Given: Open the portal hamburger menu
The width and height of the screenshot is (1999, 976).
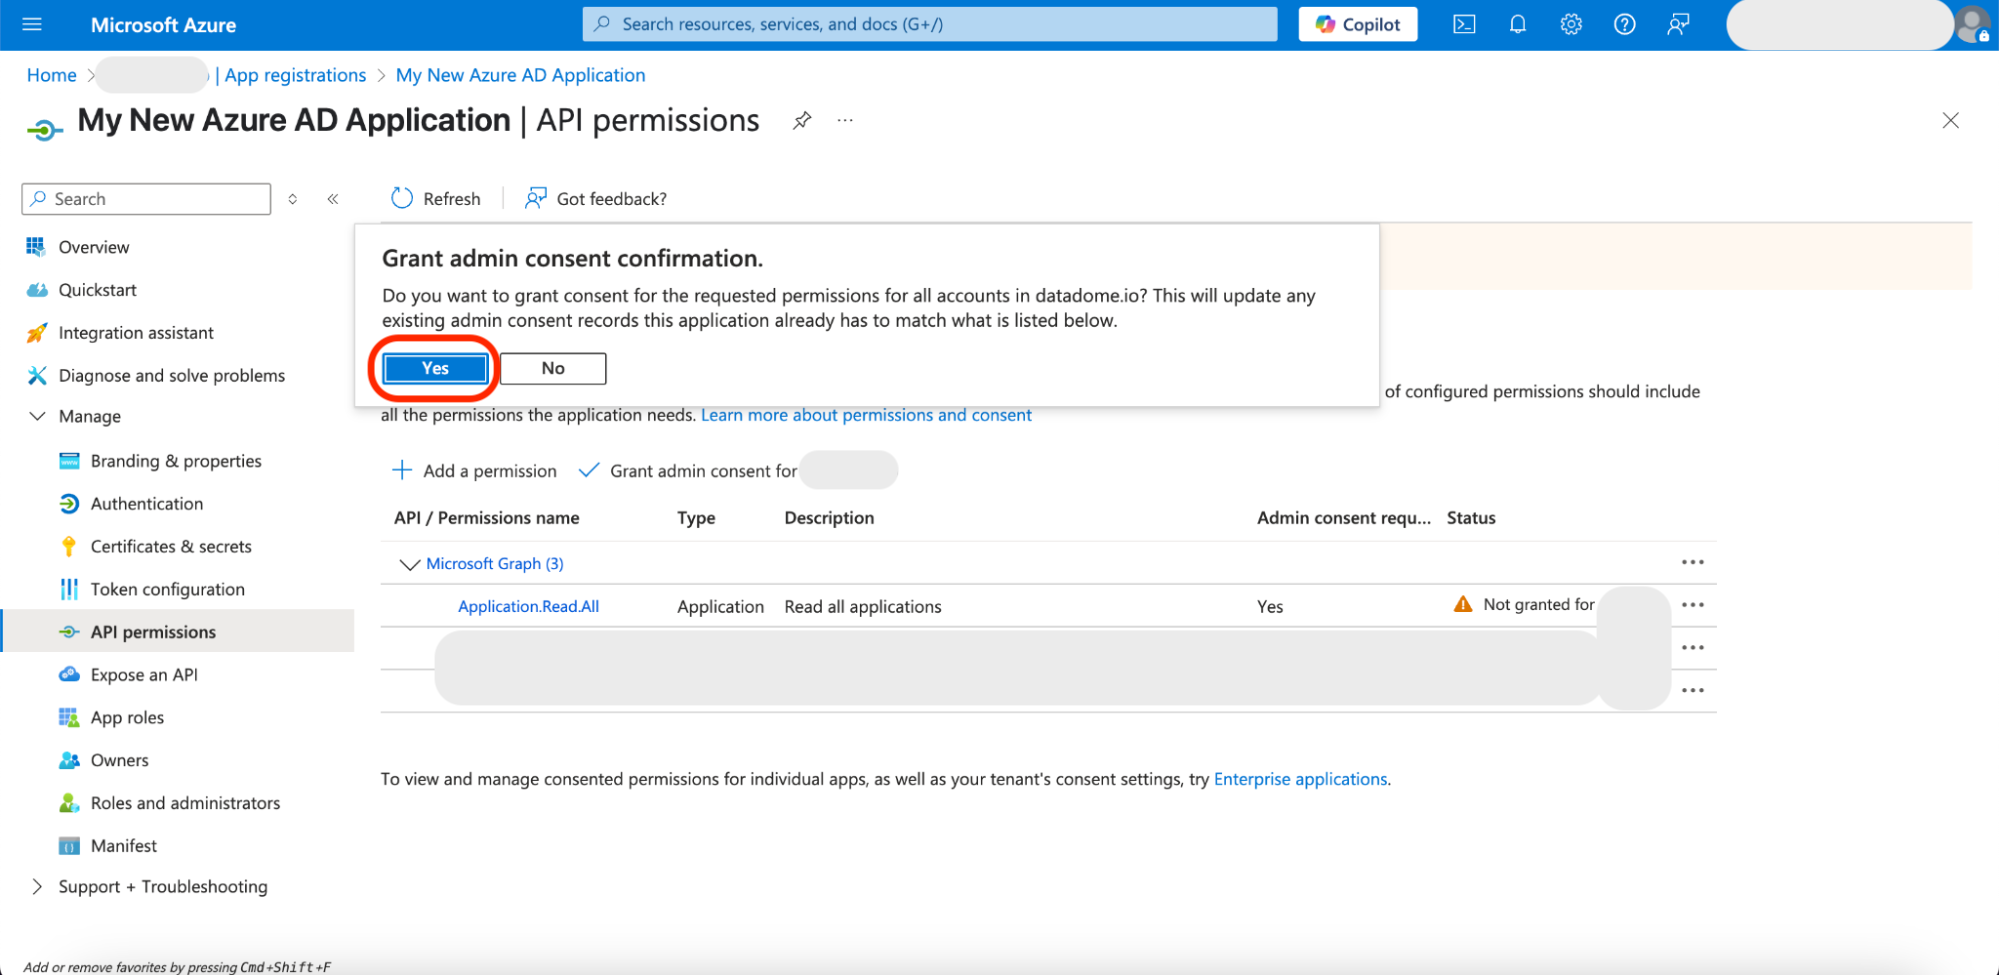Looking at the screenshot, I should [x=32, y=24].
